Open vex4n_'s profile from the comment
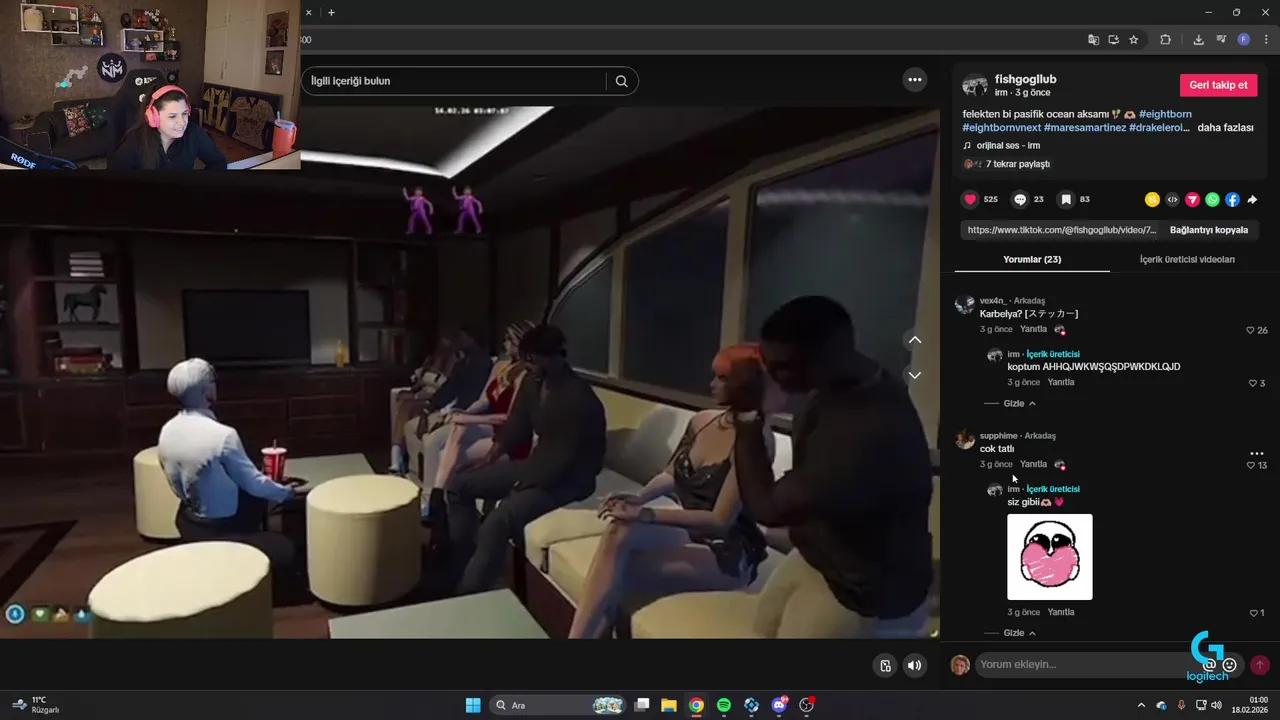The width and height of the screenshot is (1280, 720). click(992, 301)
